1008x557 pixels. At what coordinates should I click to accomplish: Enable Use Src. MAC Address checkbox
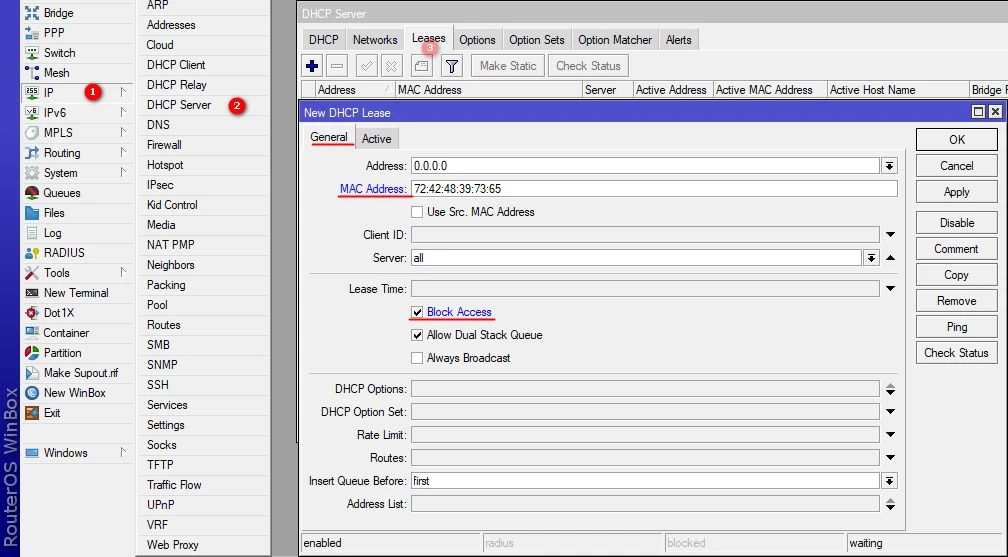pos(417,212)
